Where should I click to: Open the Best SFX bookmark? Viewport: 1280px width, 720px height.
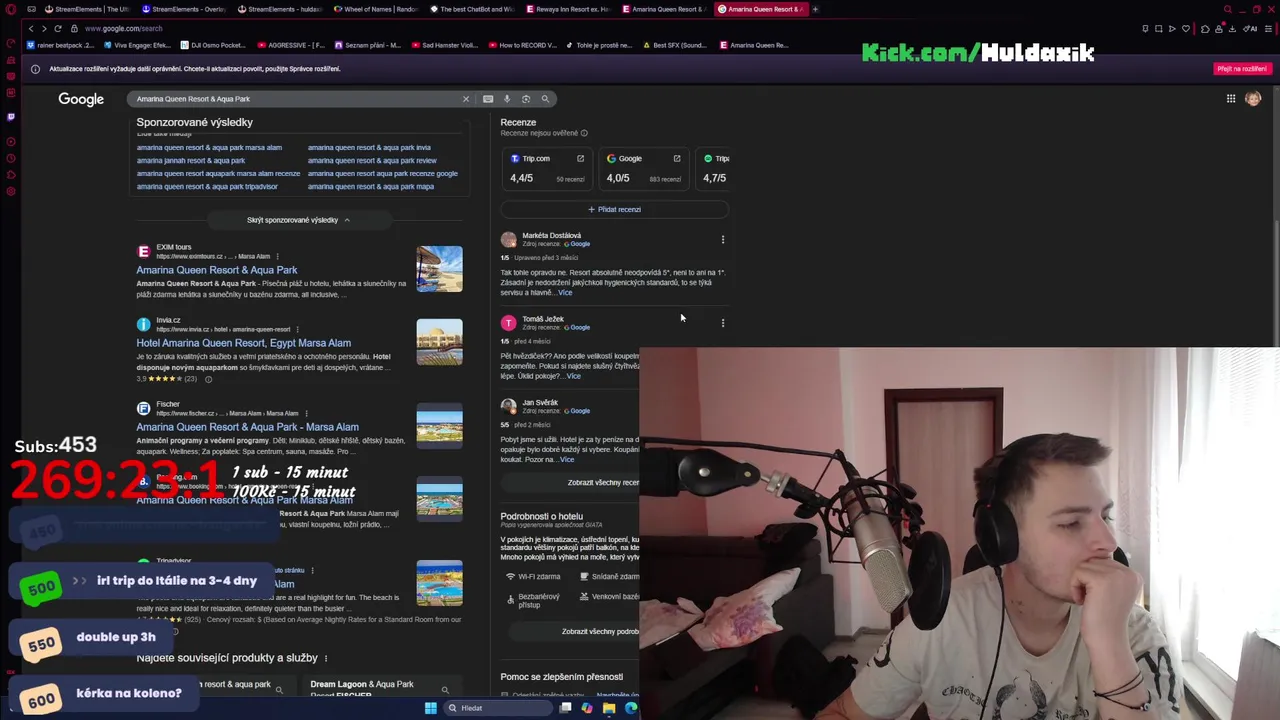[x=675, y=45]
